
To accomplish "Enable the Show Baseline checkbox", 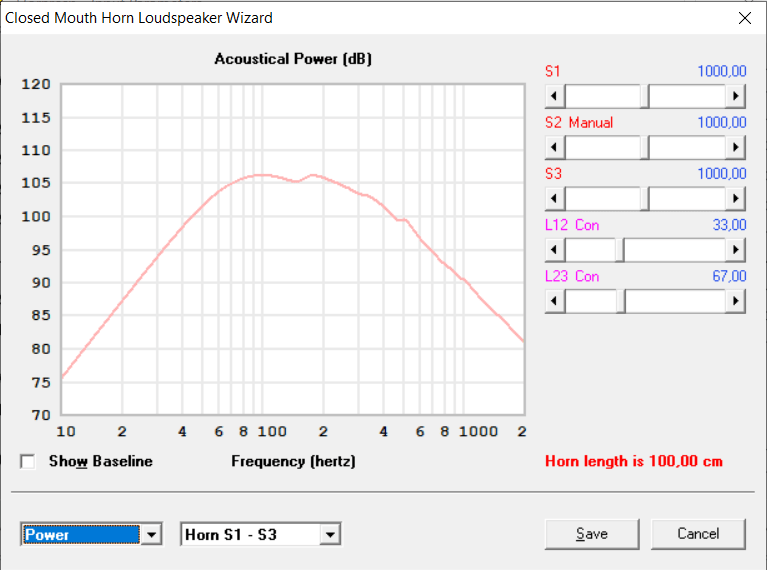I will 28,461.
